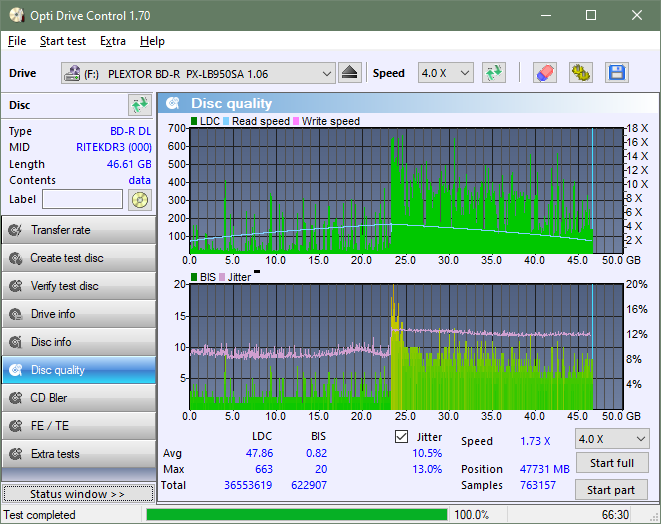The height and width of the screenshot is (524, 661).
Task: Refresh disc info in the Disc panel
Action: pyautogui.click(x=140, y=105)
